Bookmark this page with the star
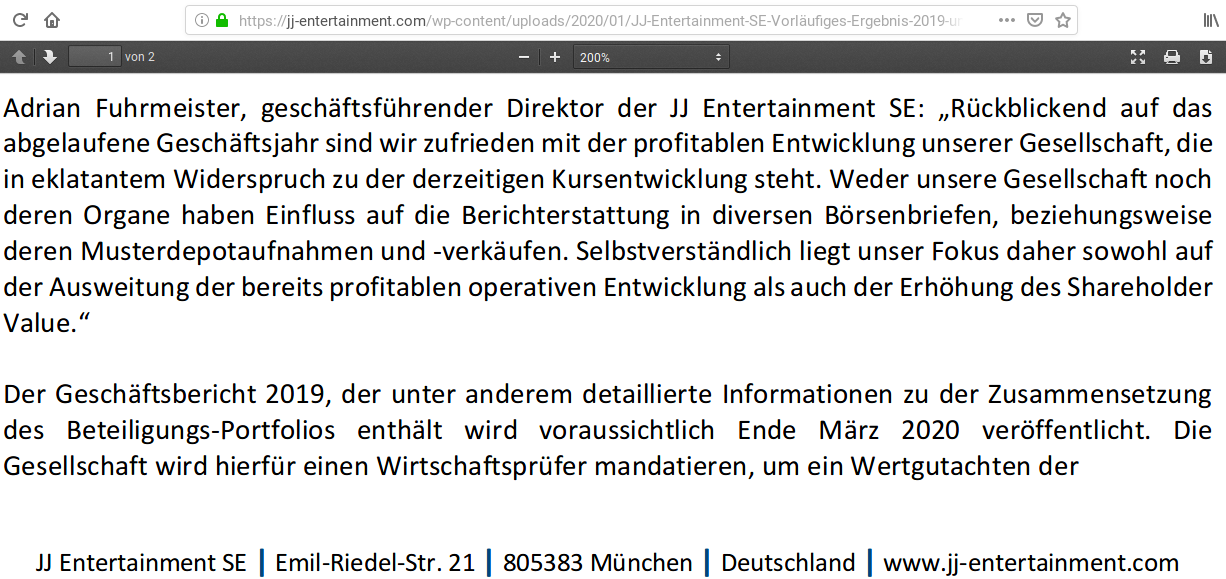 [1064, 19]
